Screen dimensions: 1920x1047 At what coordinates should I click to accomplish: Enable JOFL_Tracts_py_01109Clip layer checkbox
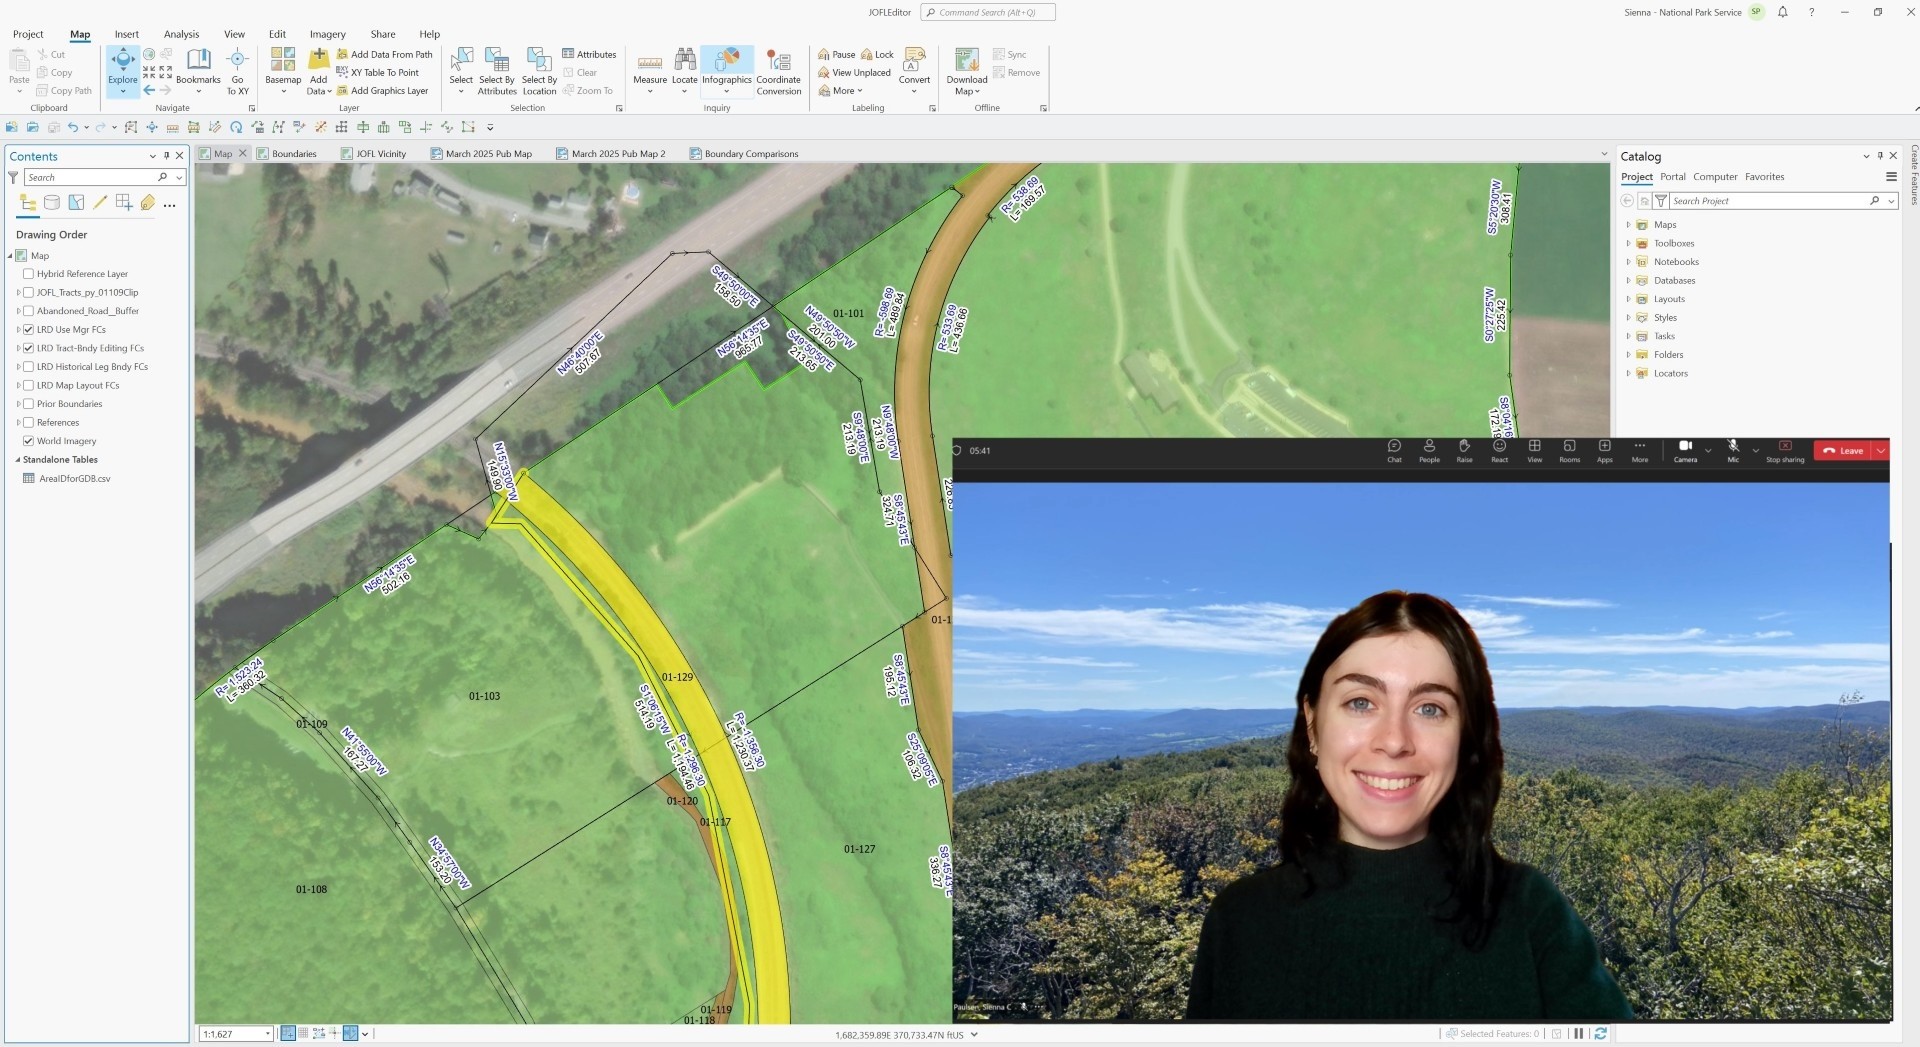29,293
